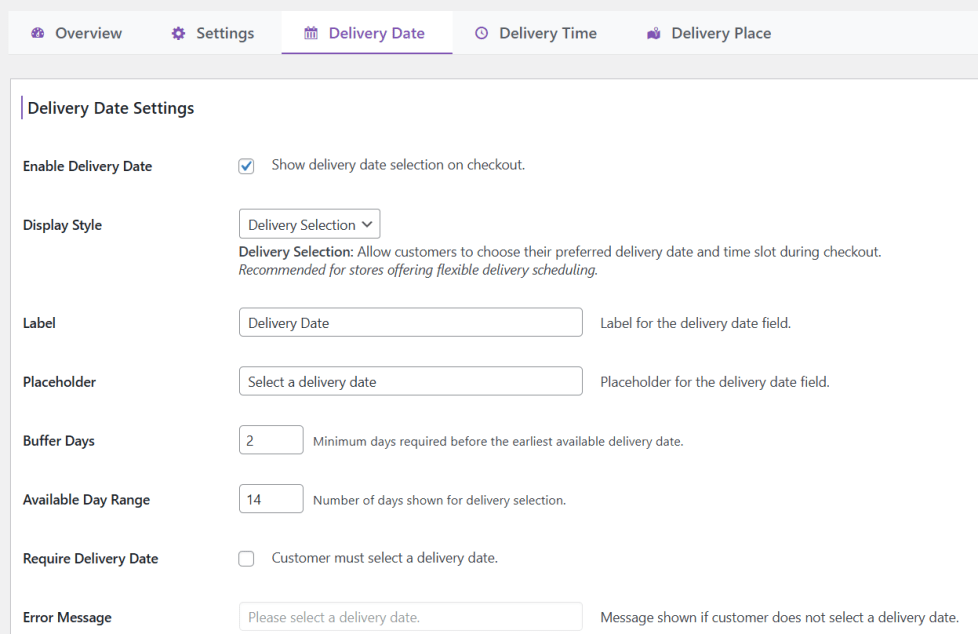Click the Available Day Range field
This screenshot has height=634, width=978.
pyautogui.click(x=271, y=499)
